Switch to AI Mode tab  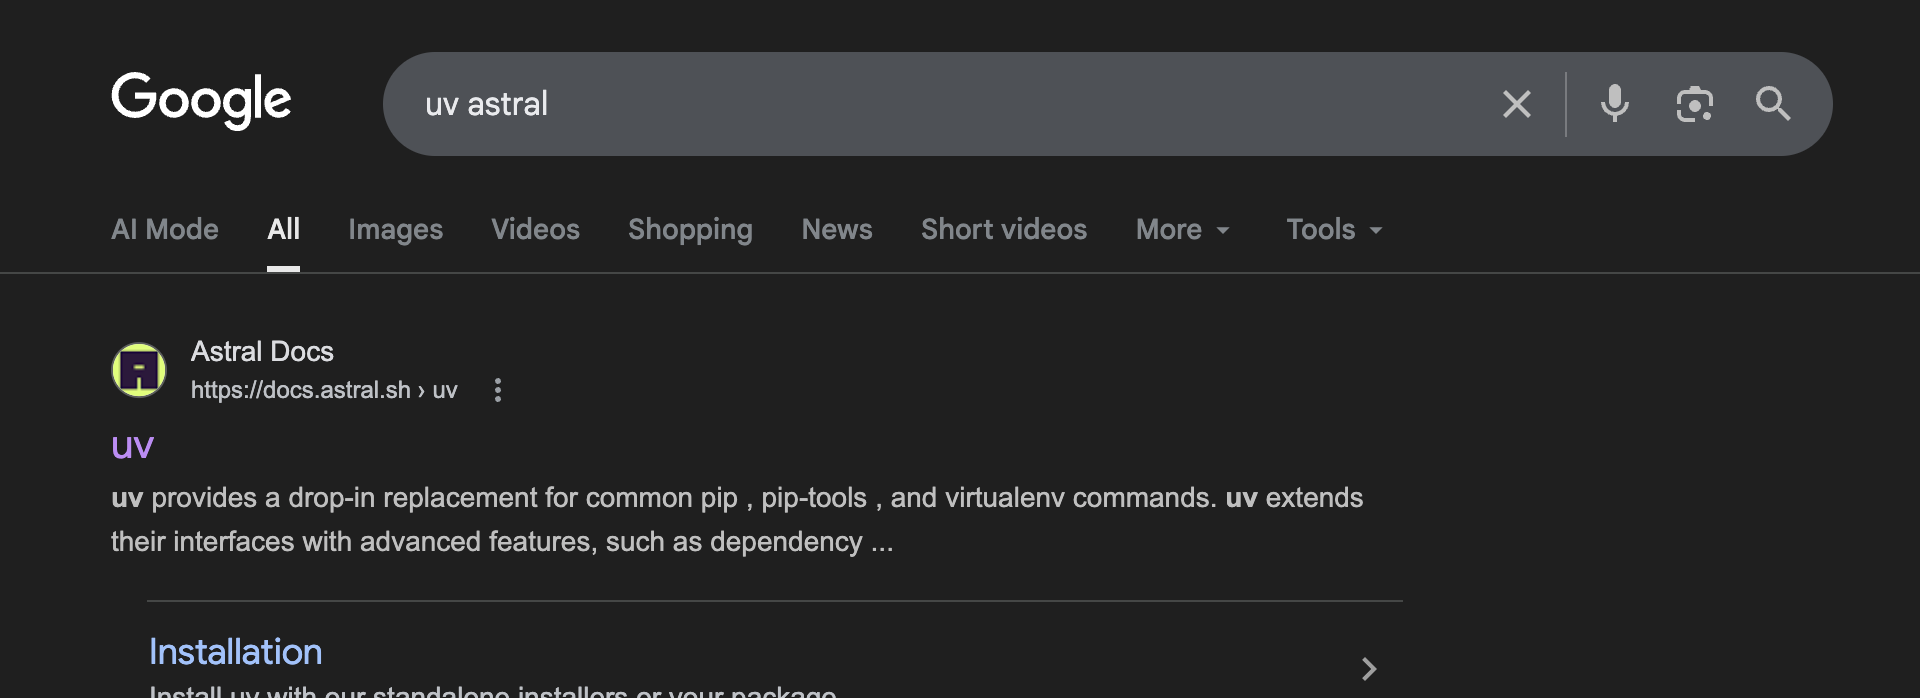click(x=165, y=230)
